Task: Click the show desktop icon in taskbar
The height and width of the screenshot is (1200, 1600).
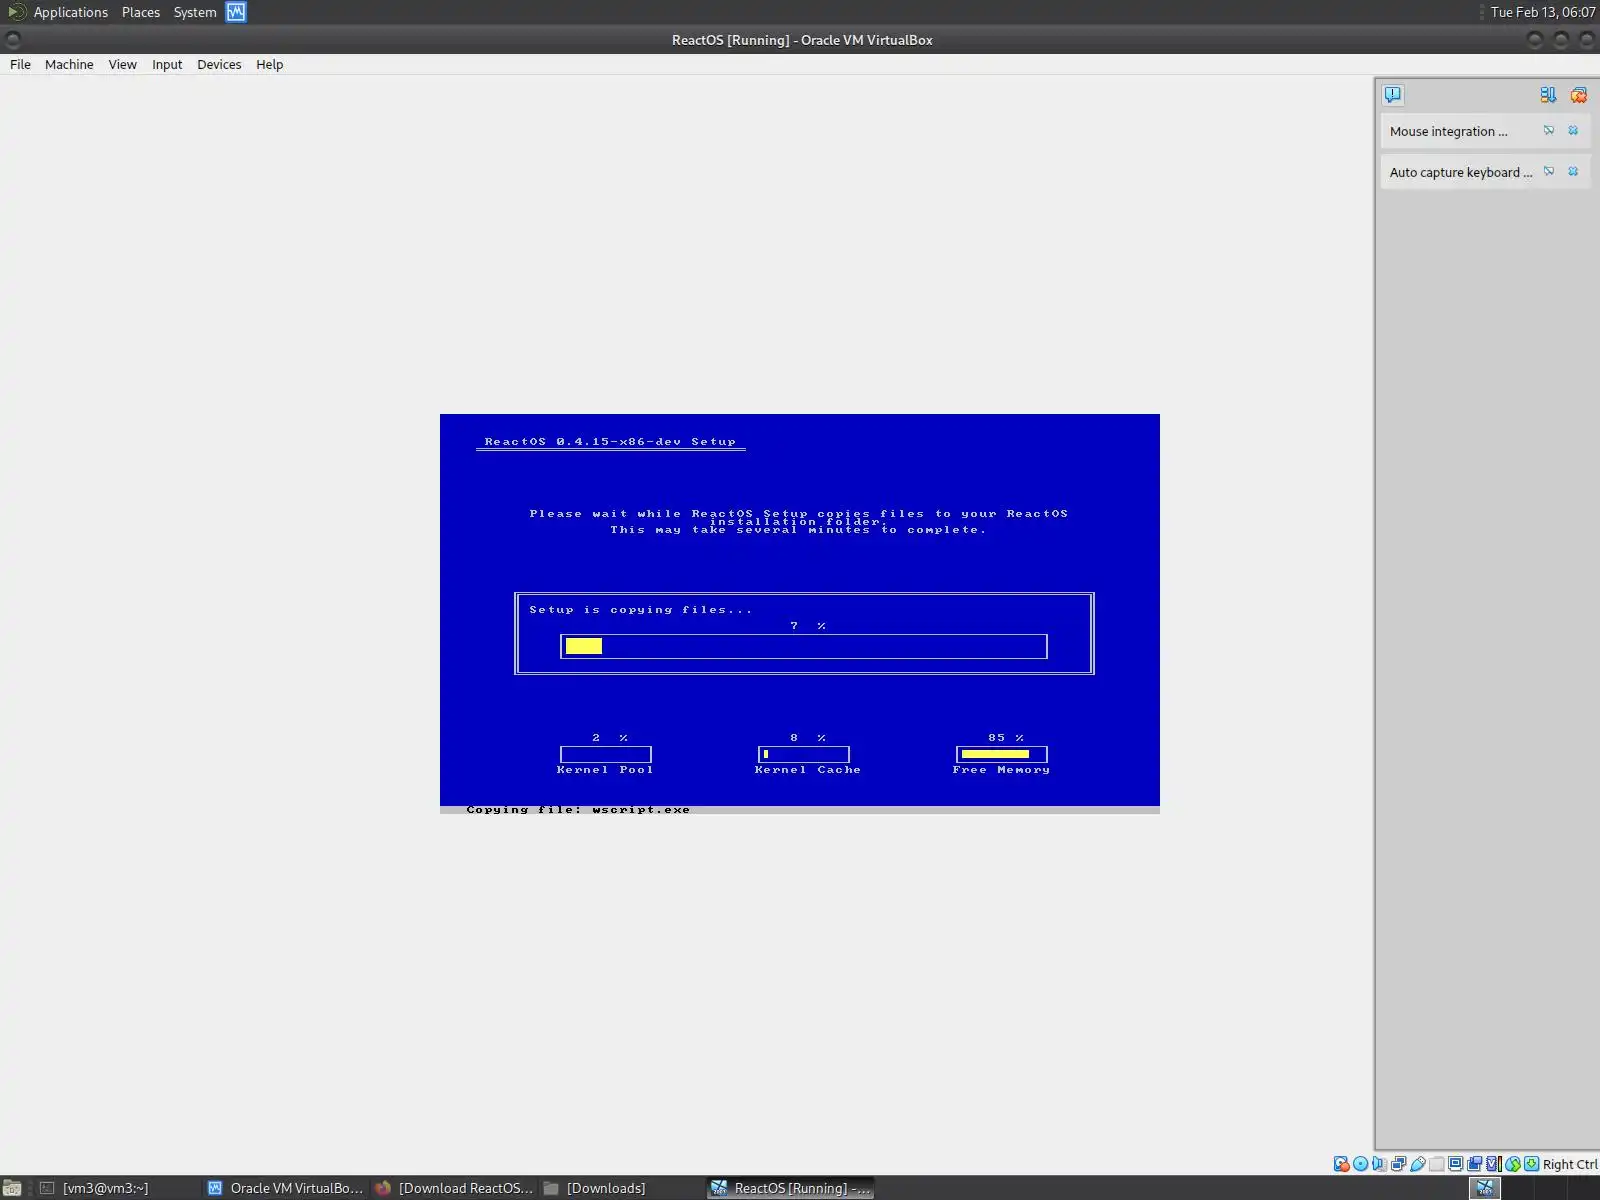Action: tap(12, 1188)
